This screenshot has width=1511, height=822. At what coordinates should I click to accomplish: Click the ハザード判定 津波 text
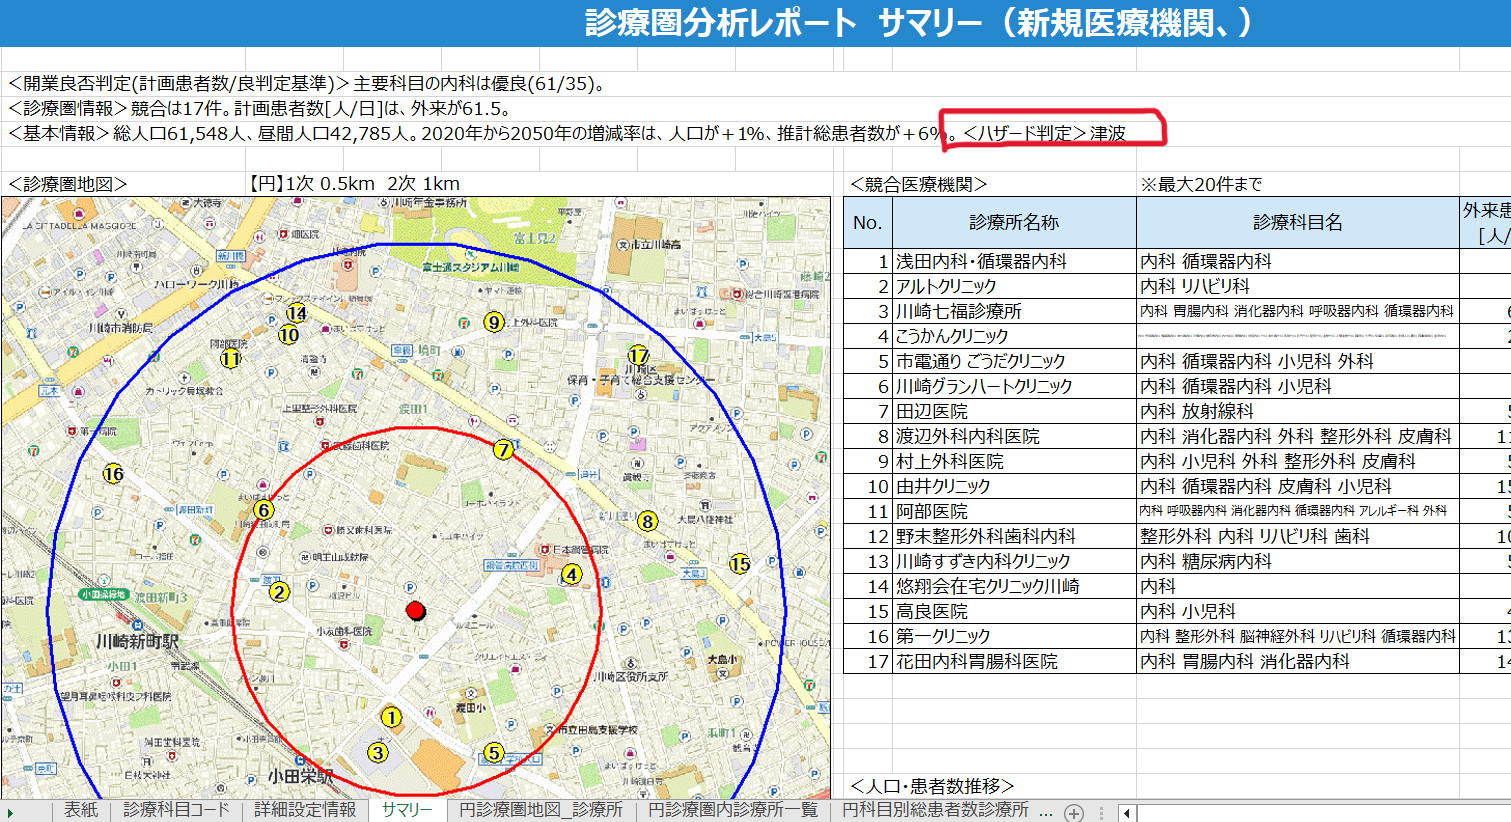pyautogui.click(x=1045, y=133)
